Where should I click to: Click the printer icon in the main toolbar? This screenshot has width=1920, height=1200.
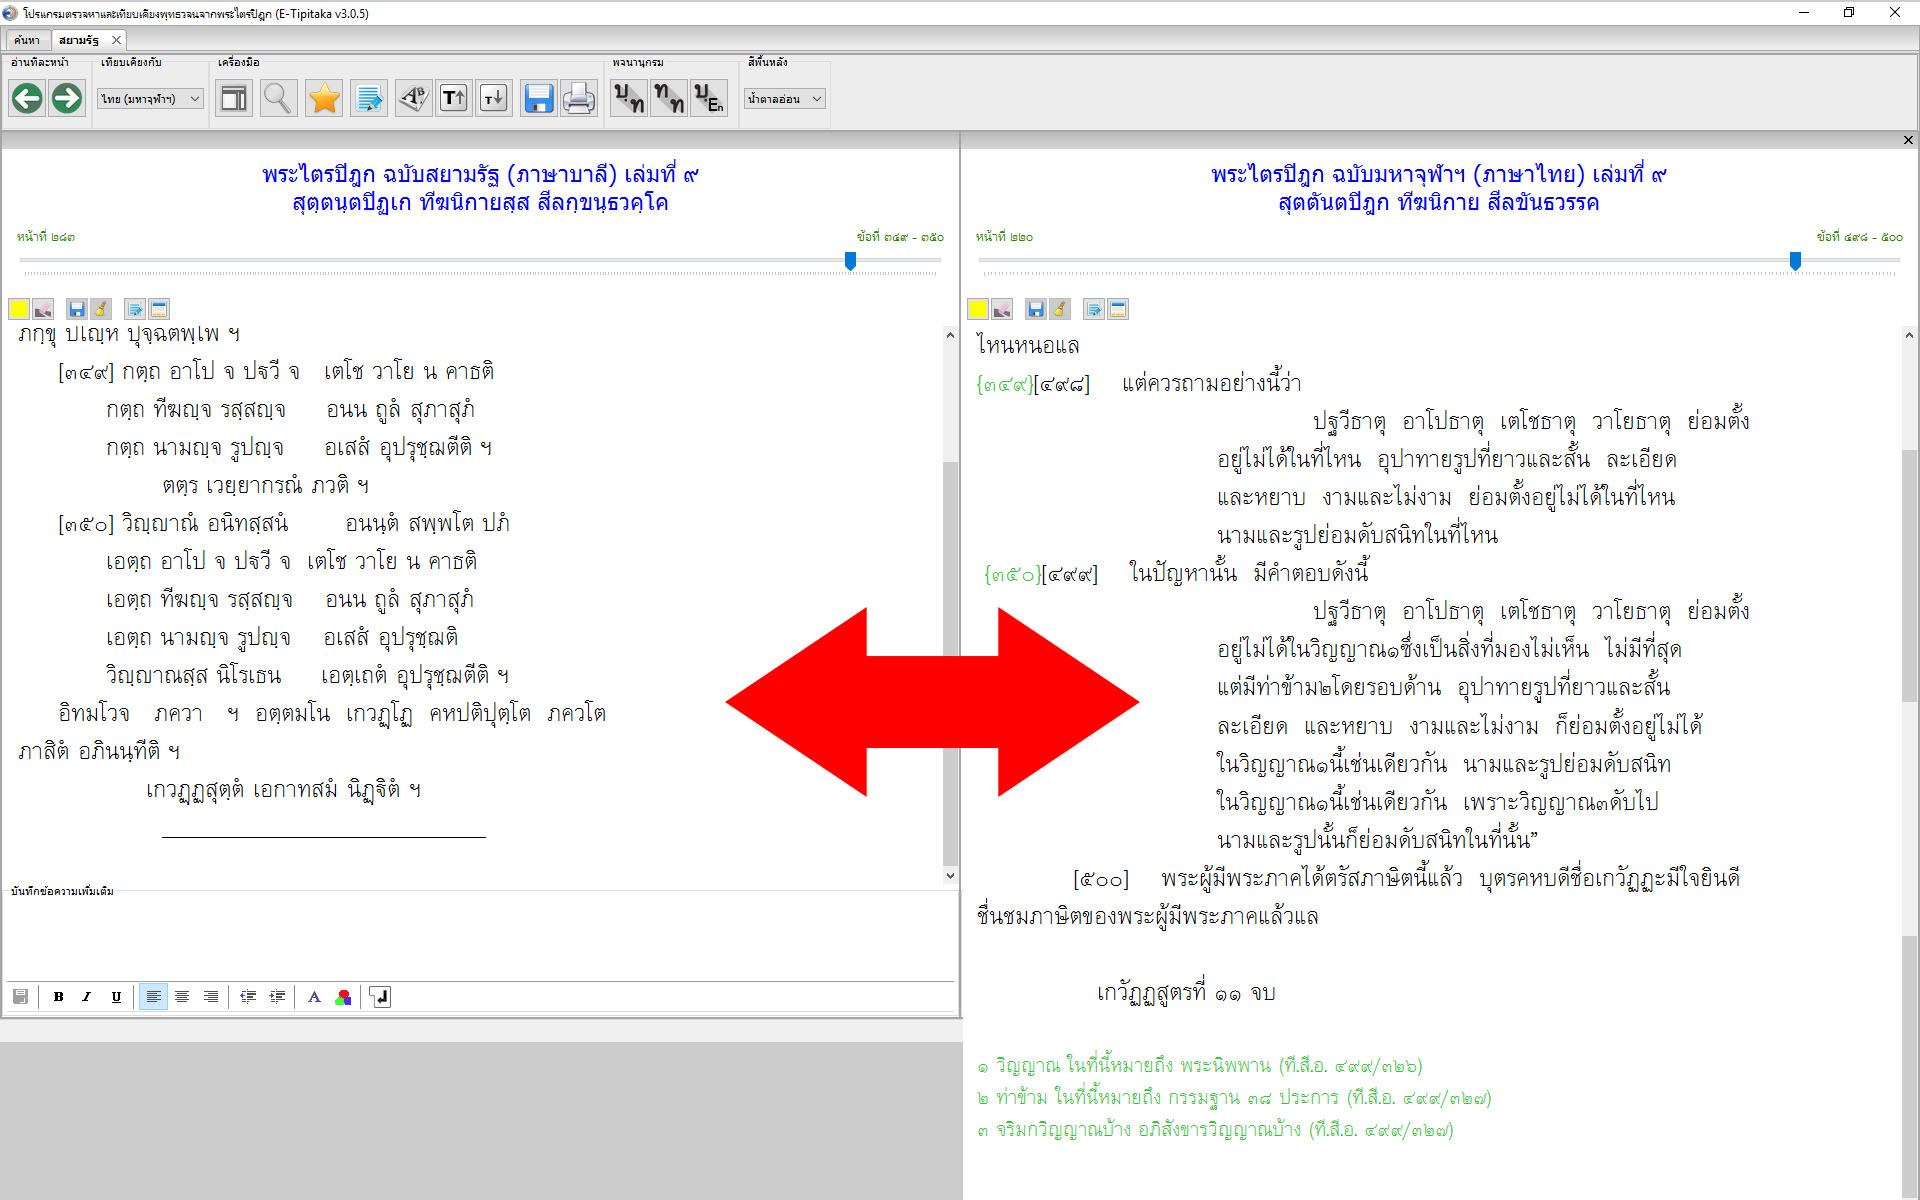(579, 98)
